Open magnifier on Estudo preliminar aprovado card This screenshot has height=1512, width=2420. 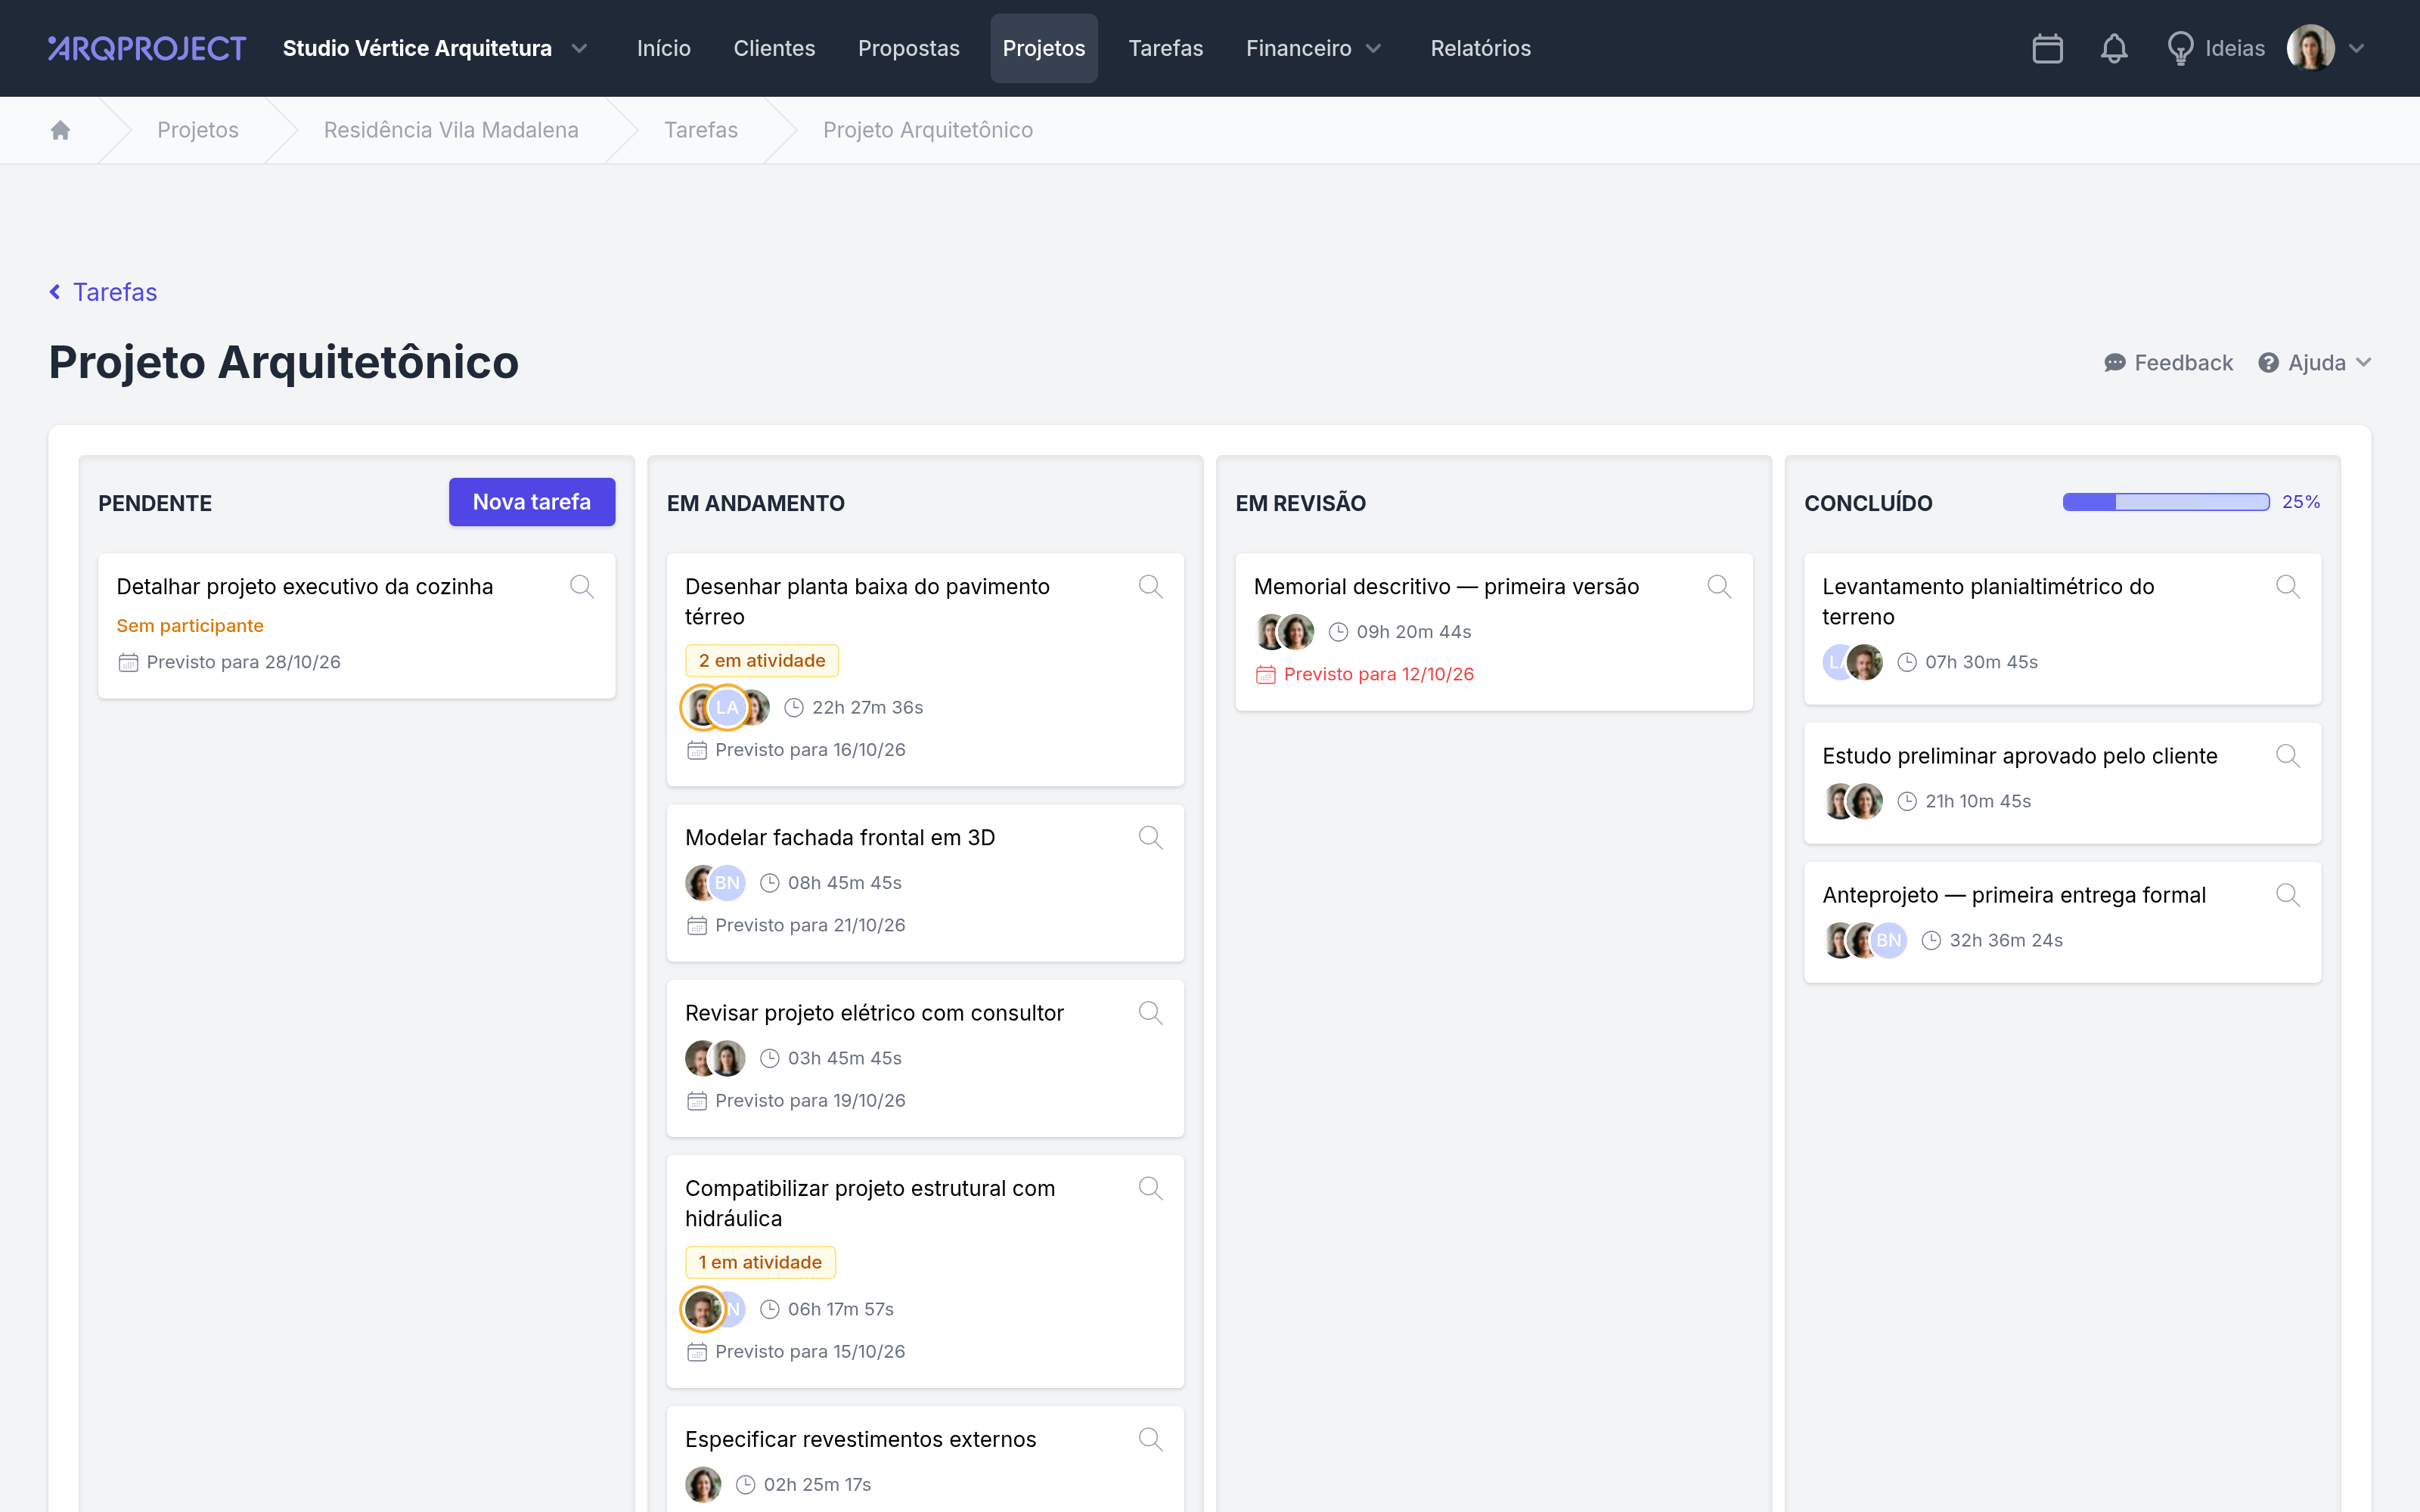coord(2288,756)
